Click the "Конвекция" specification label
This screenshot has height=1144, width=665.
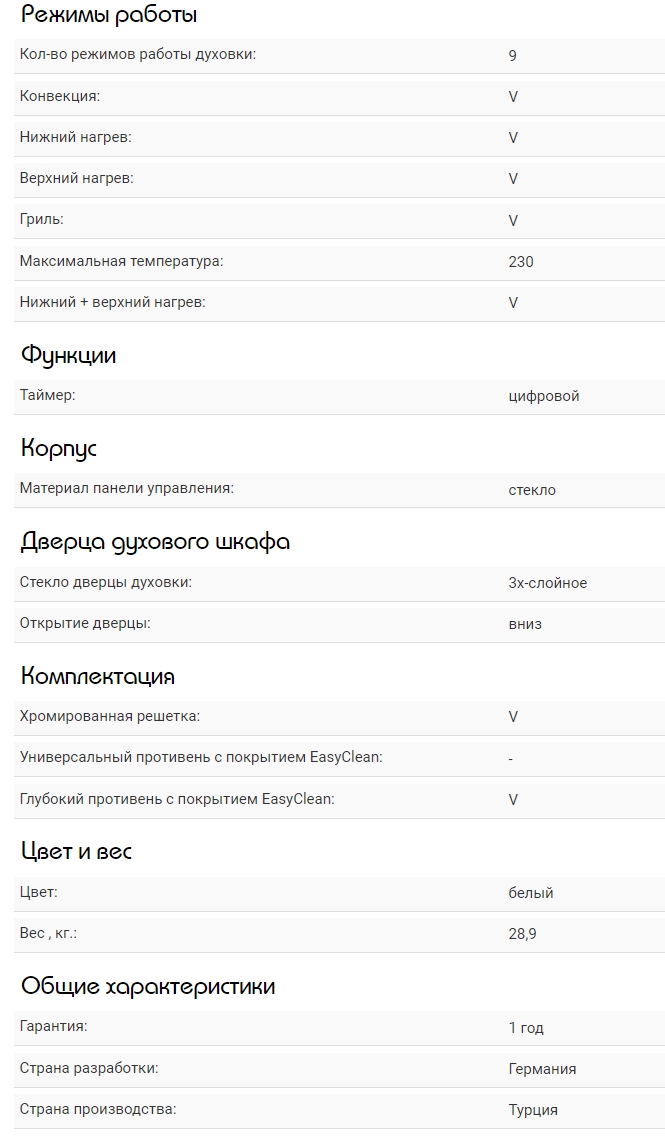pos(60,96)
